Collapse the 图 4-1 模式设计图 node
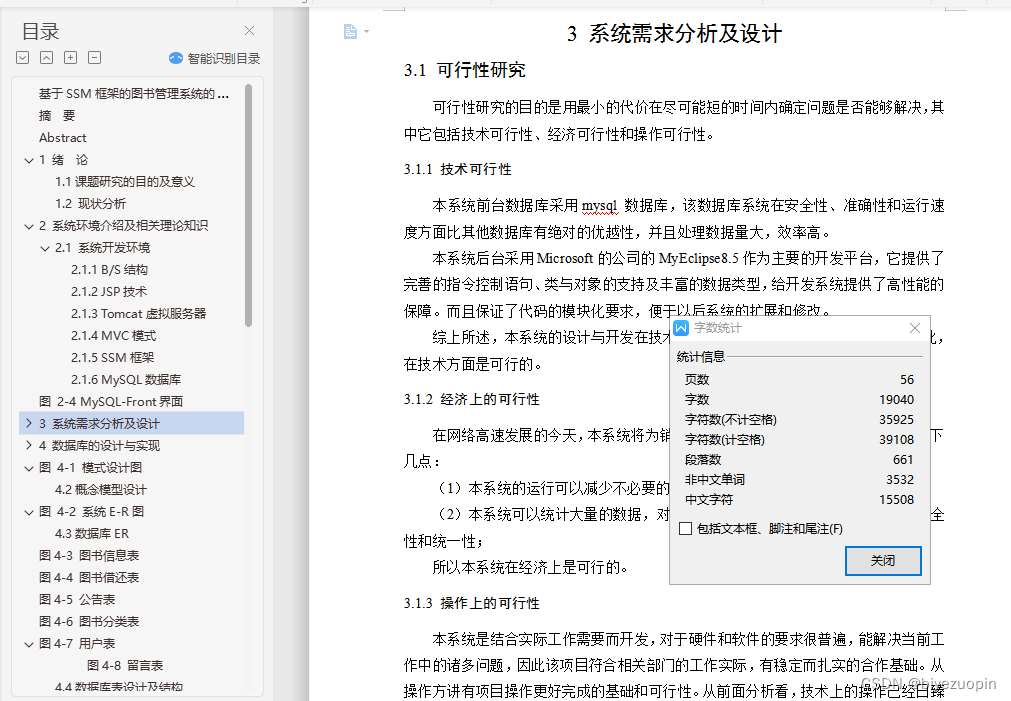 28,468
